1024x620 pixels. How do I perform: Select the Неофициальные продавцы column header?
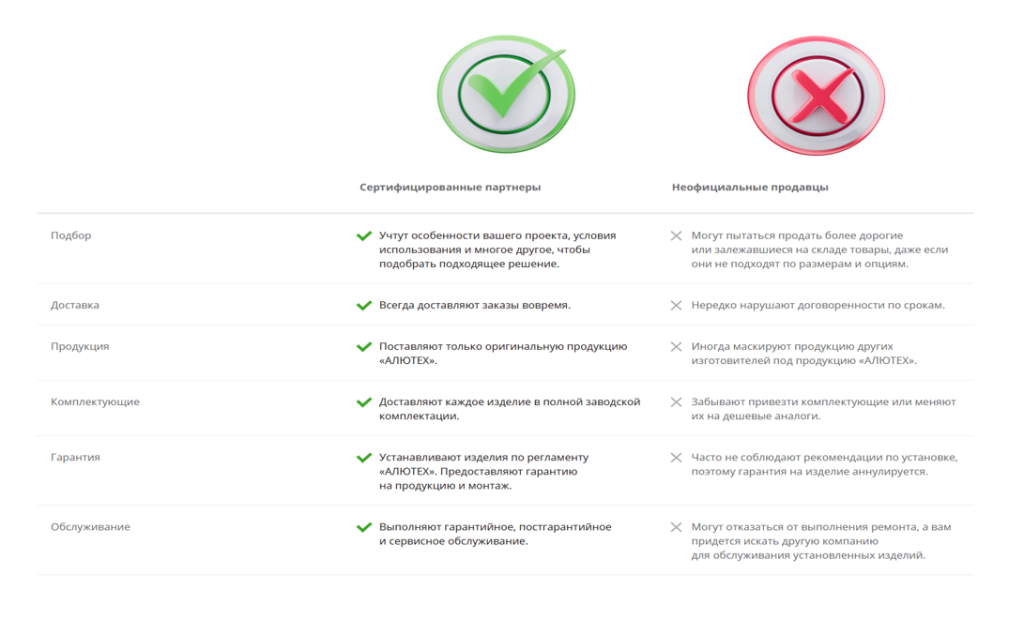click(x=750, y=188)
